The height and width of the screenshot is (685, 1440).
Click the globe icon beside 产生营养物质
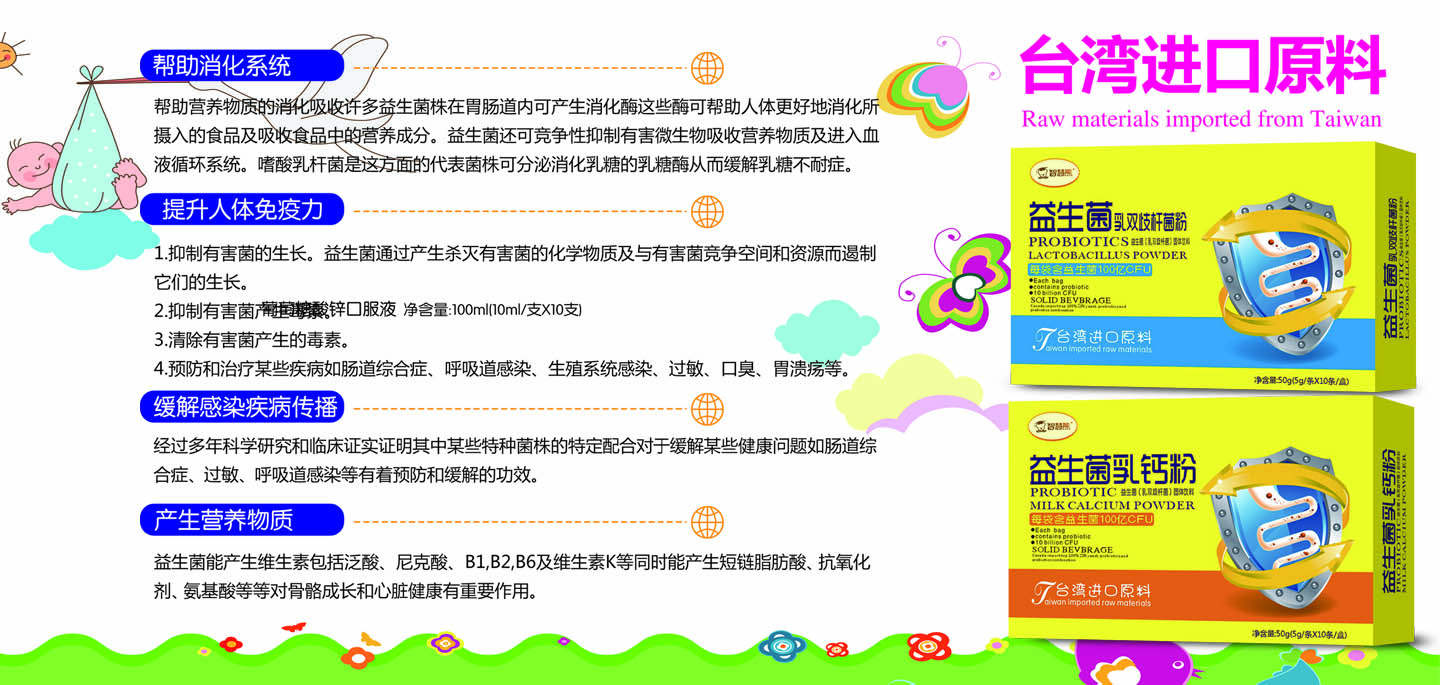[707, 520]
